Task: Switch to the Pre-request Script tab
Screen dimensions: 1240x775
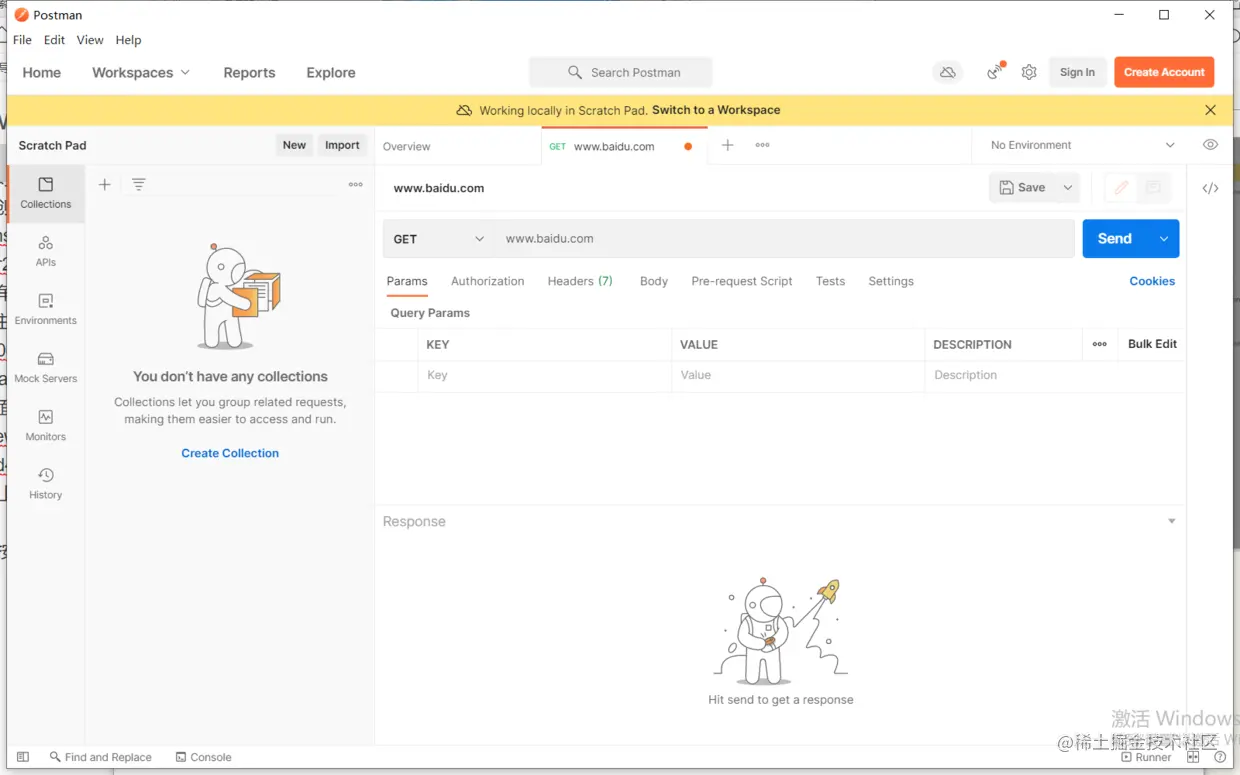Action: click(x=742, y=281)
